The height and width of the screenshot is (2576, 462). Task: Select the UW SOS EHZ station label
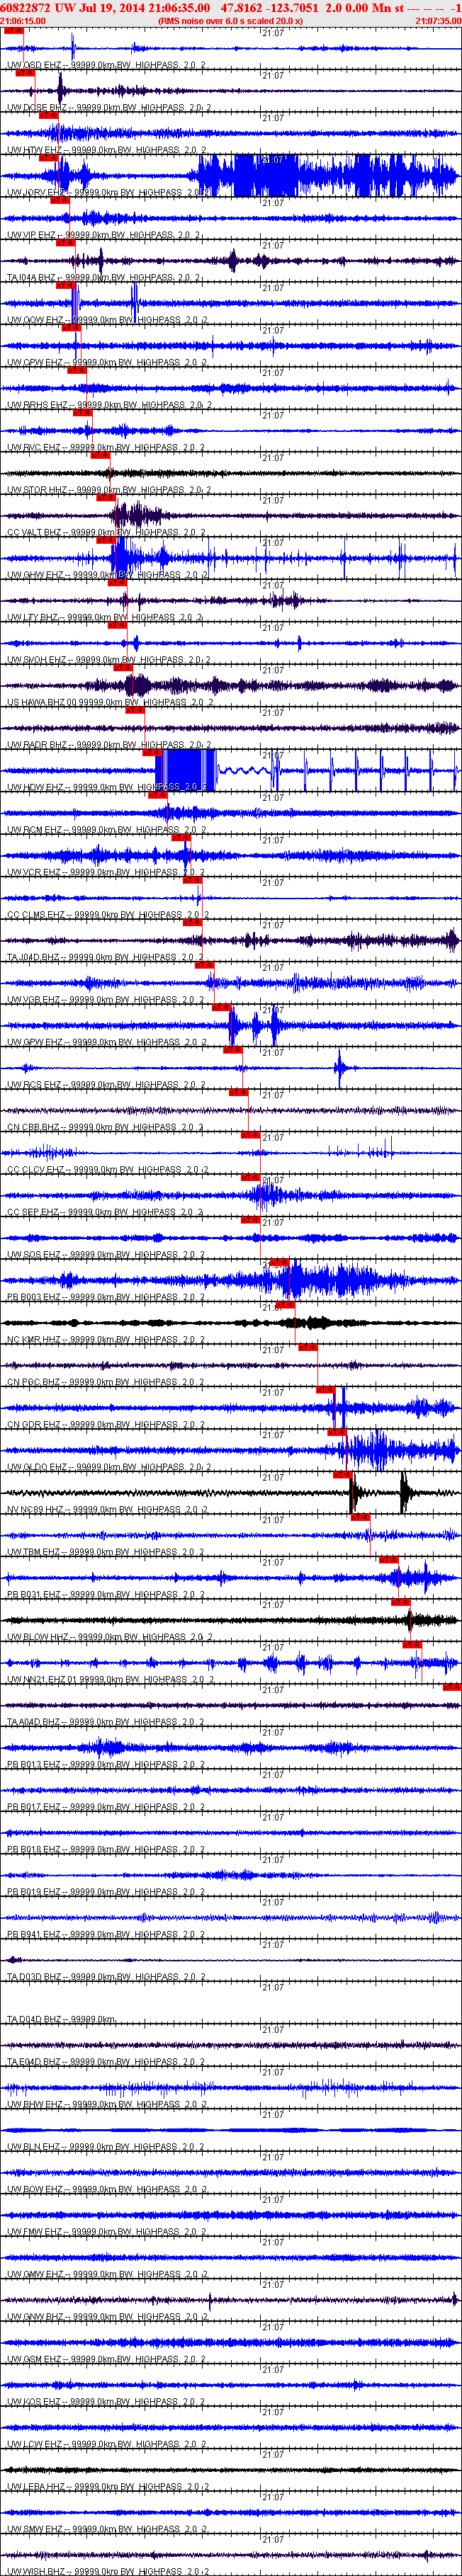106,1255
